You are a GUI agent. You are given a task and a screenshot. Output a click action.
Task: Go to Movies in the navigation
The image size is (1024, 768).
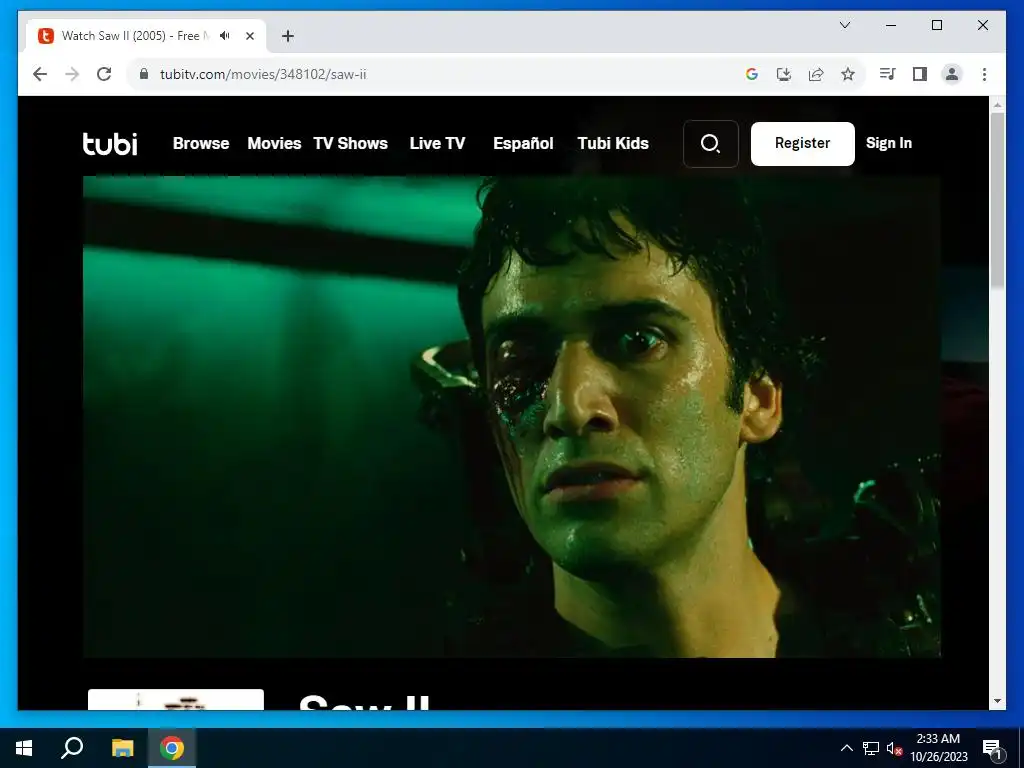point(274,144)
